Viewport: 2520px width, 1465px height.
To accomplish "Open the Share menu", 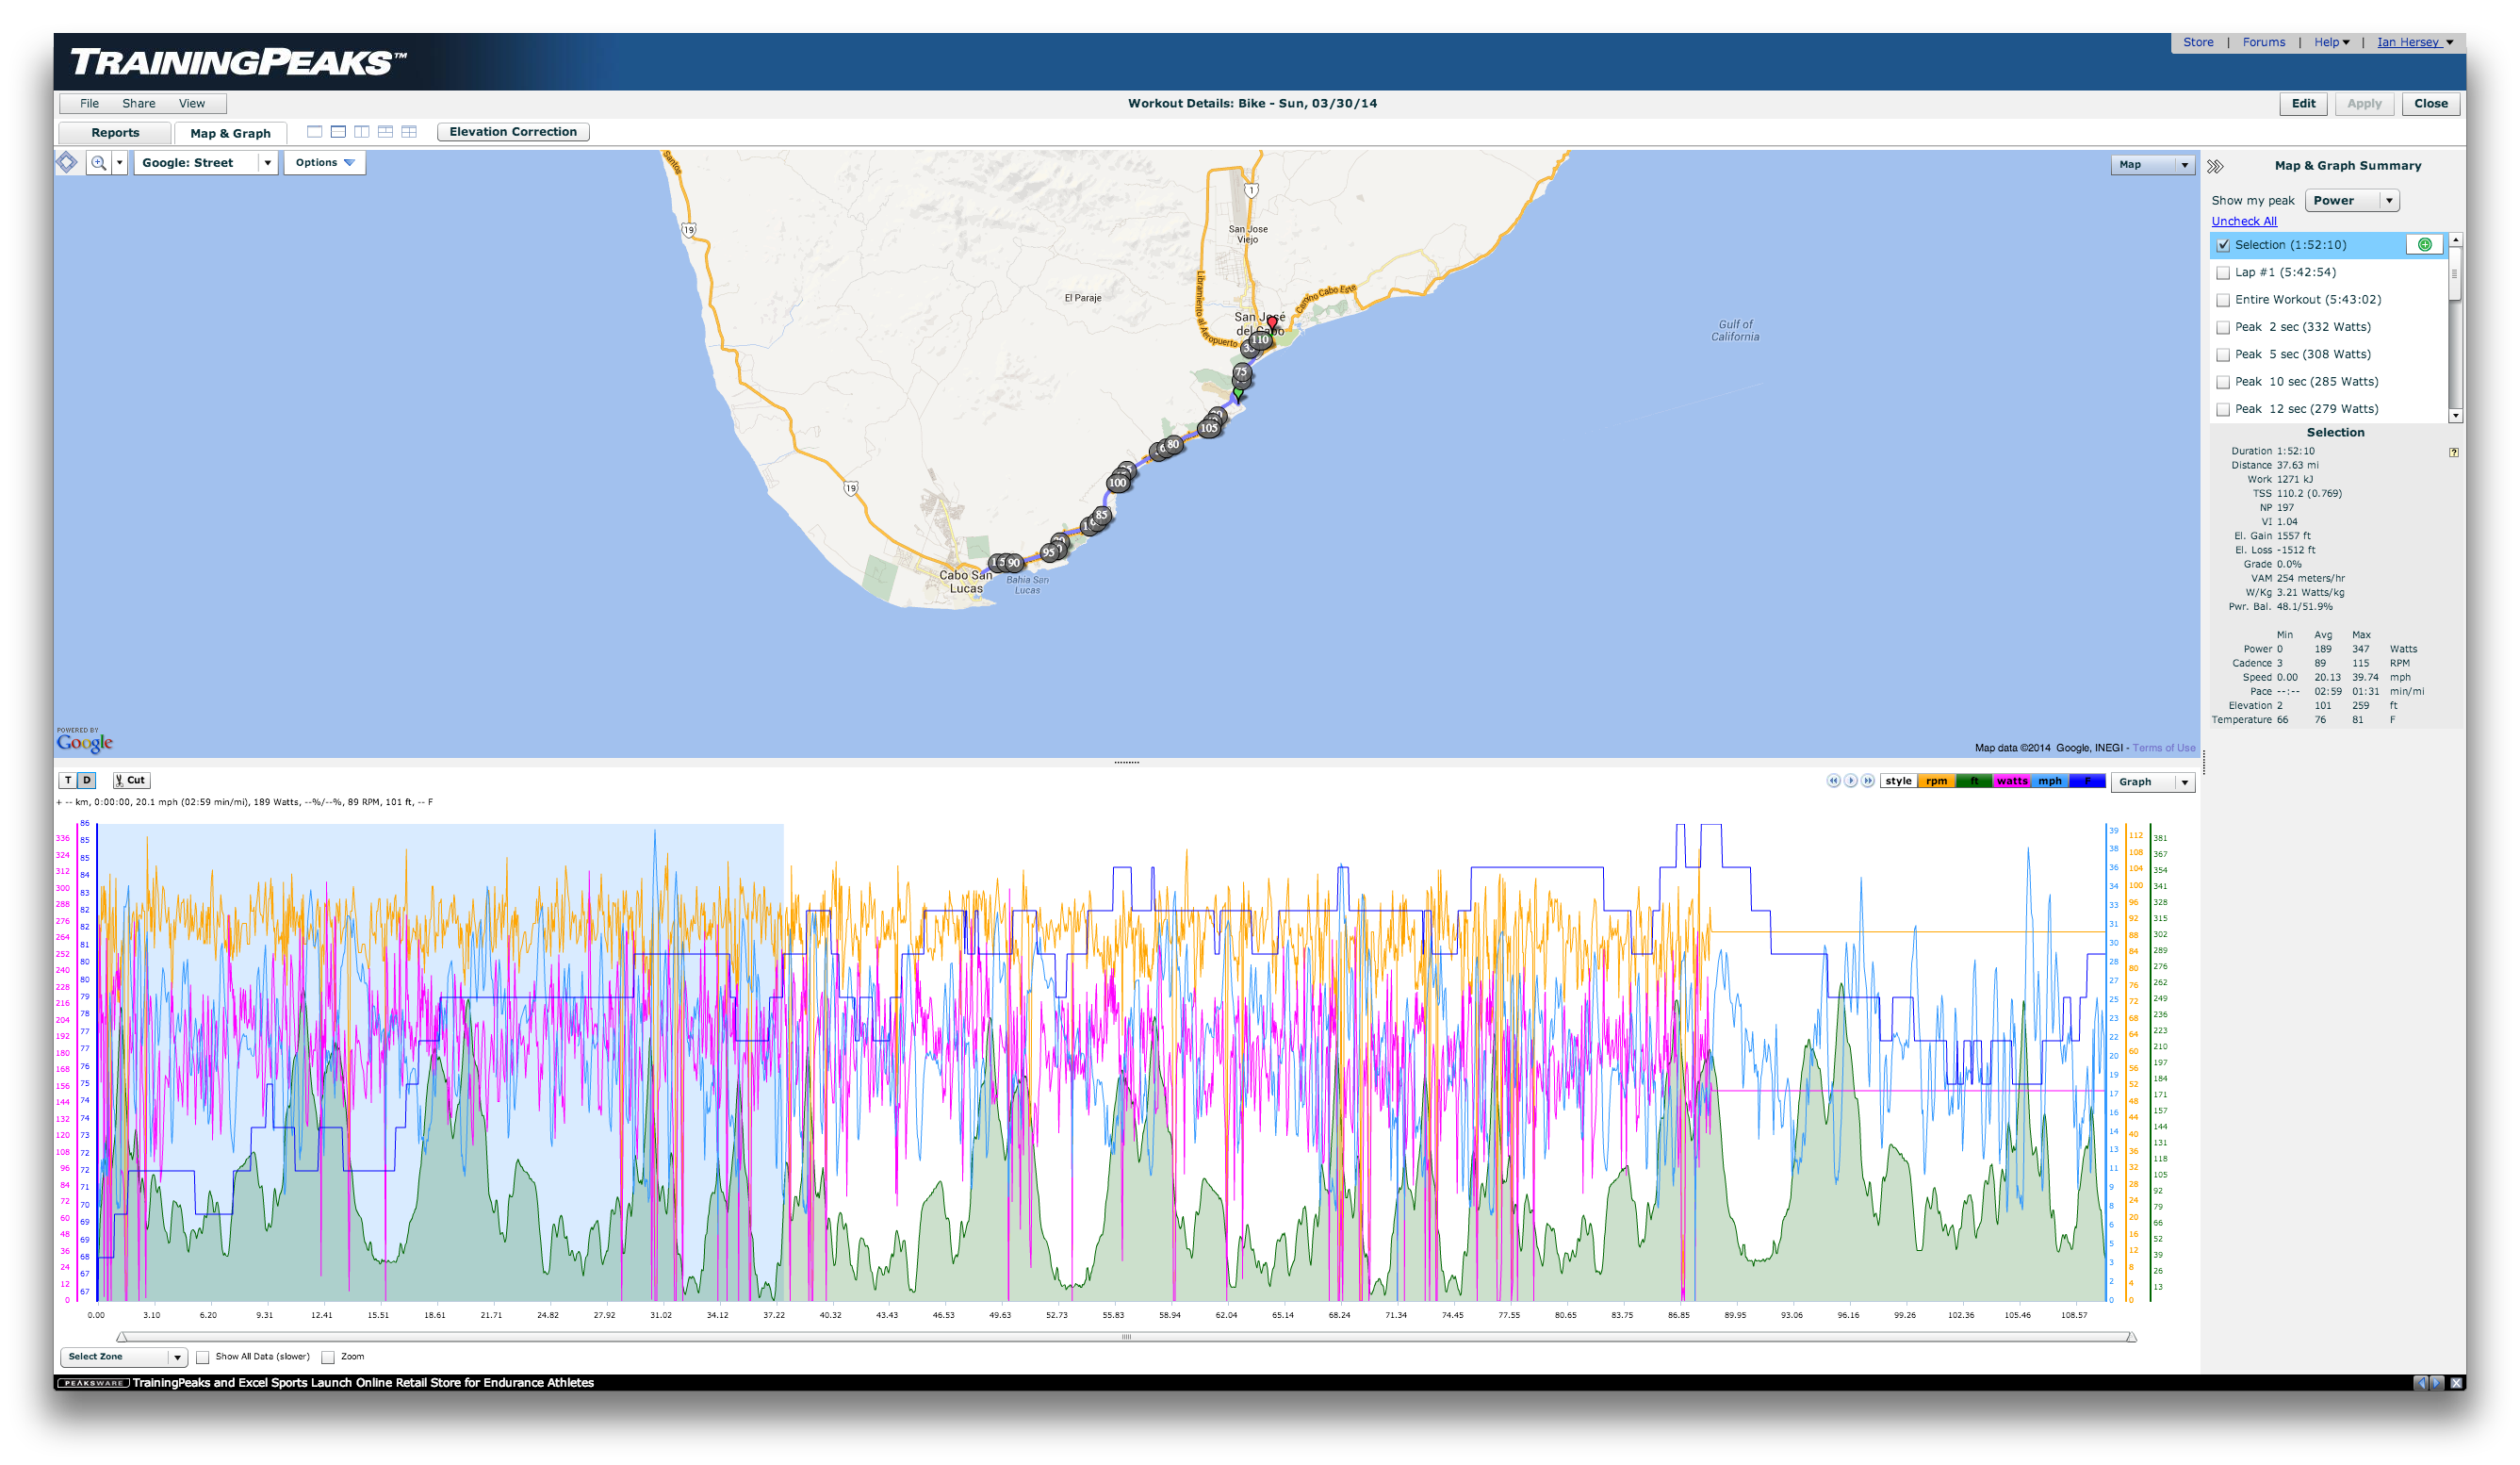I will click(138, 104).
